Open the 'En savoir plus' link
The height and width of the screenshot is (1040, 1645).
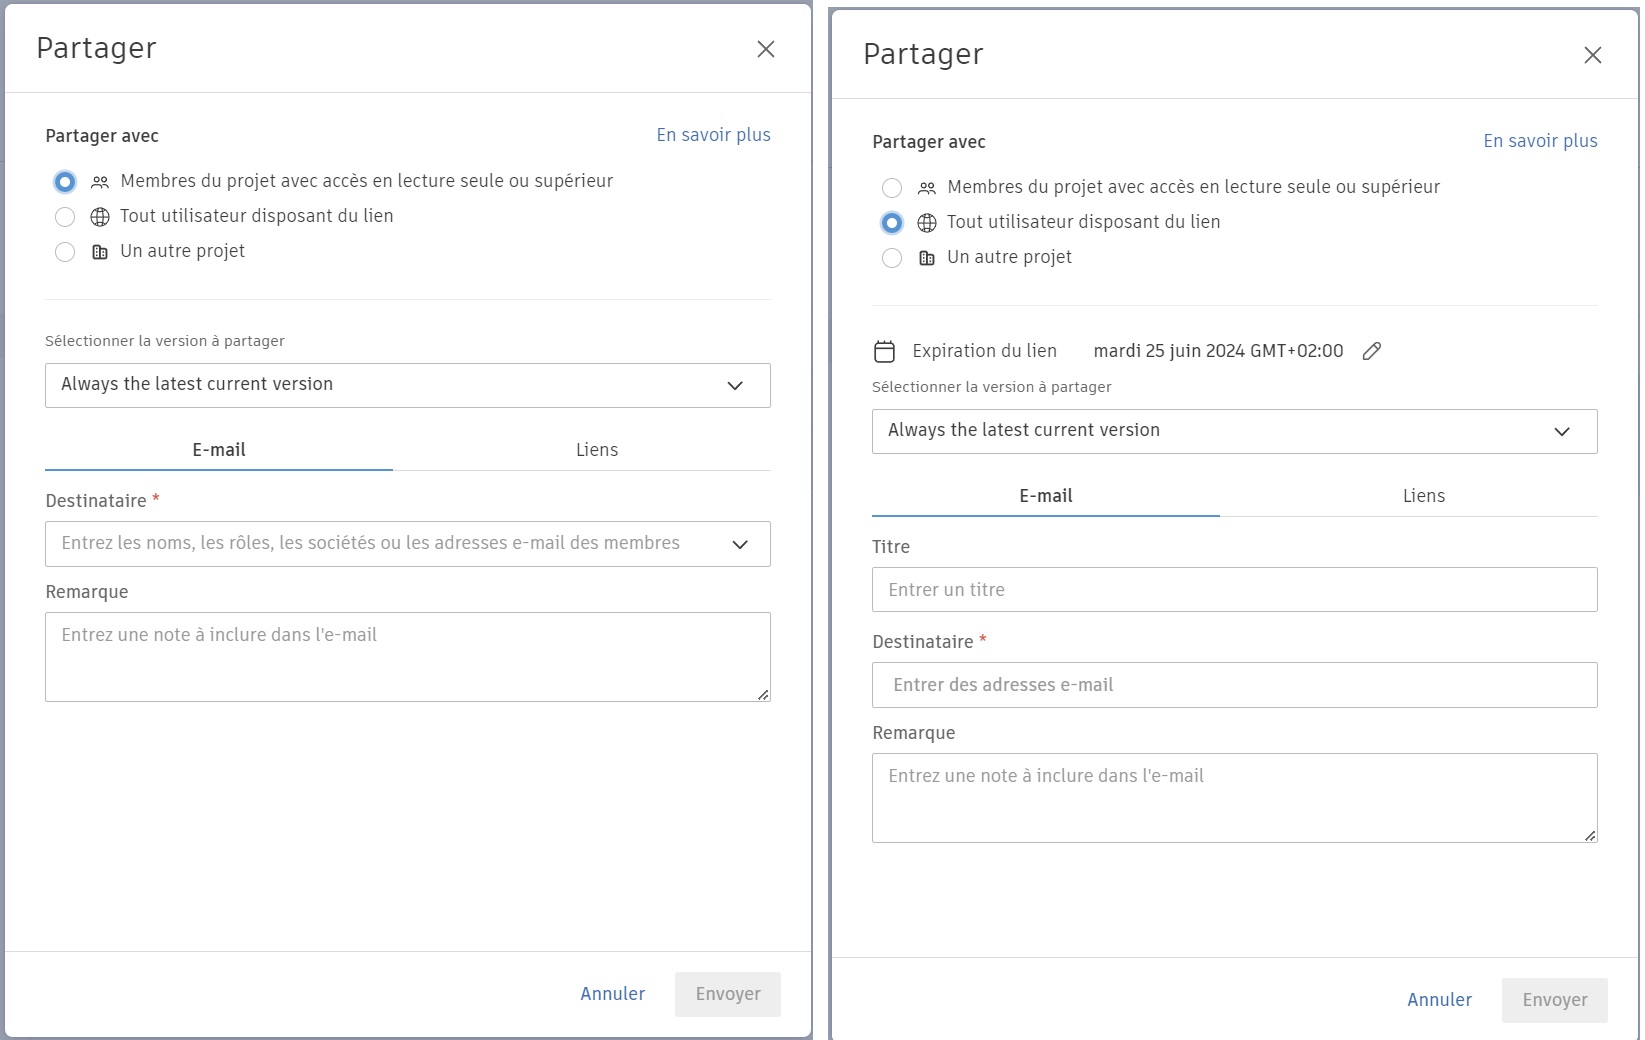pos(713,134)
